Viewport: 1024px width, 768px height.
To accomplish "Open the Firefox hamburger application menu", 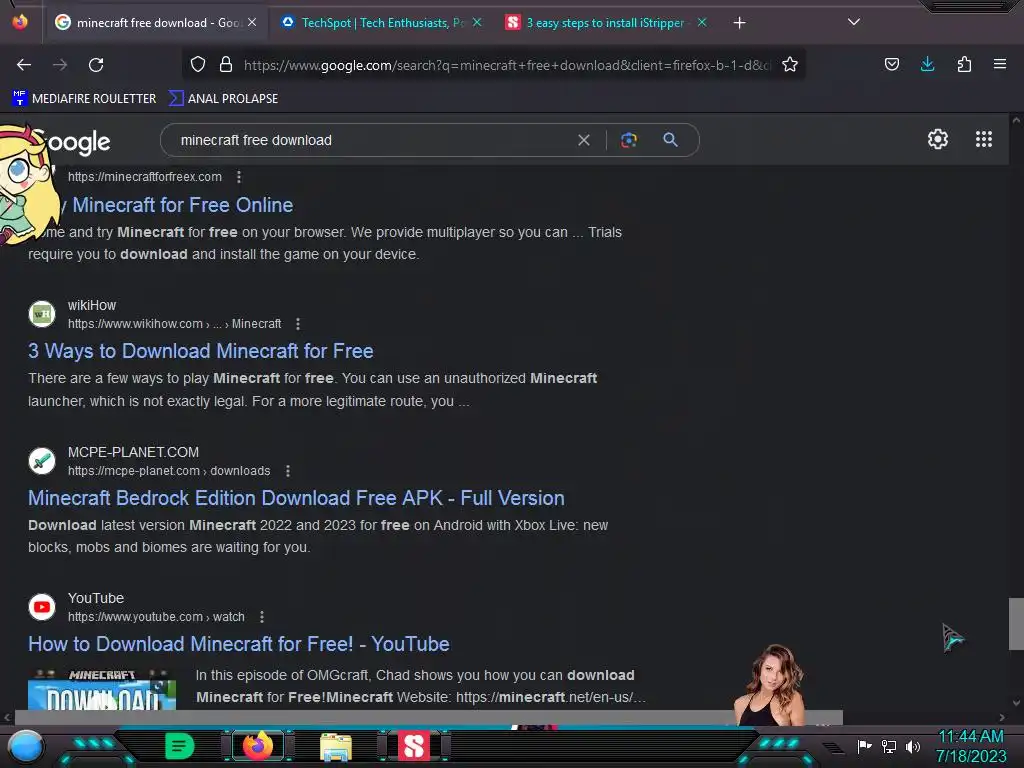I will [999, 64].
